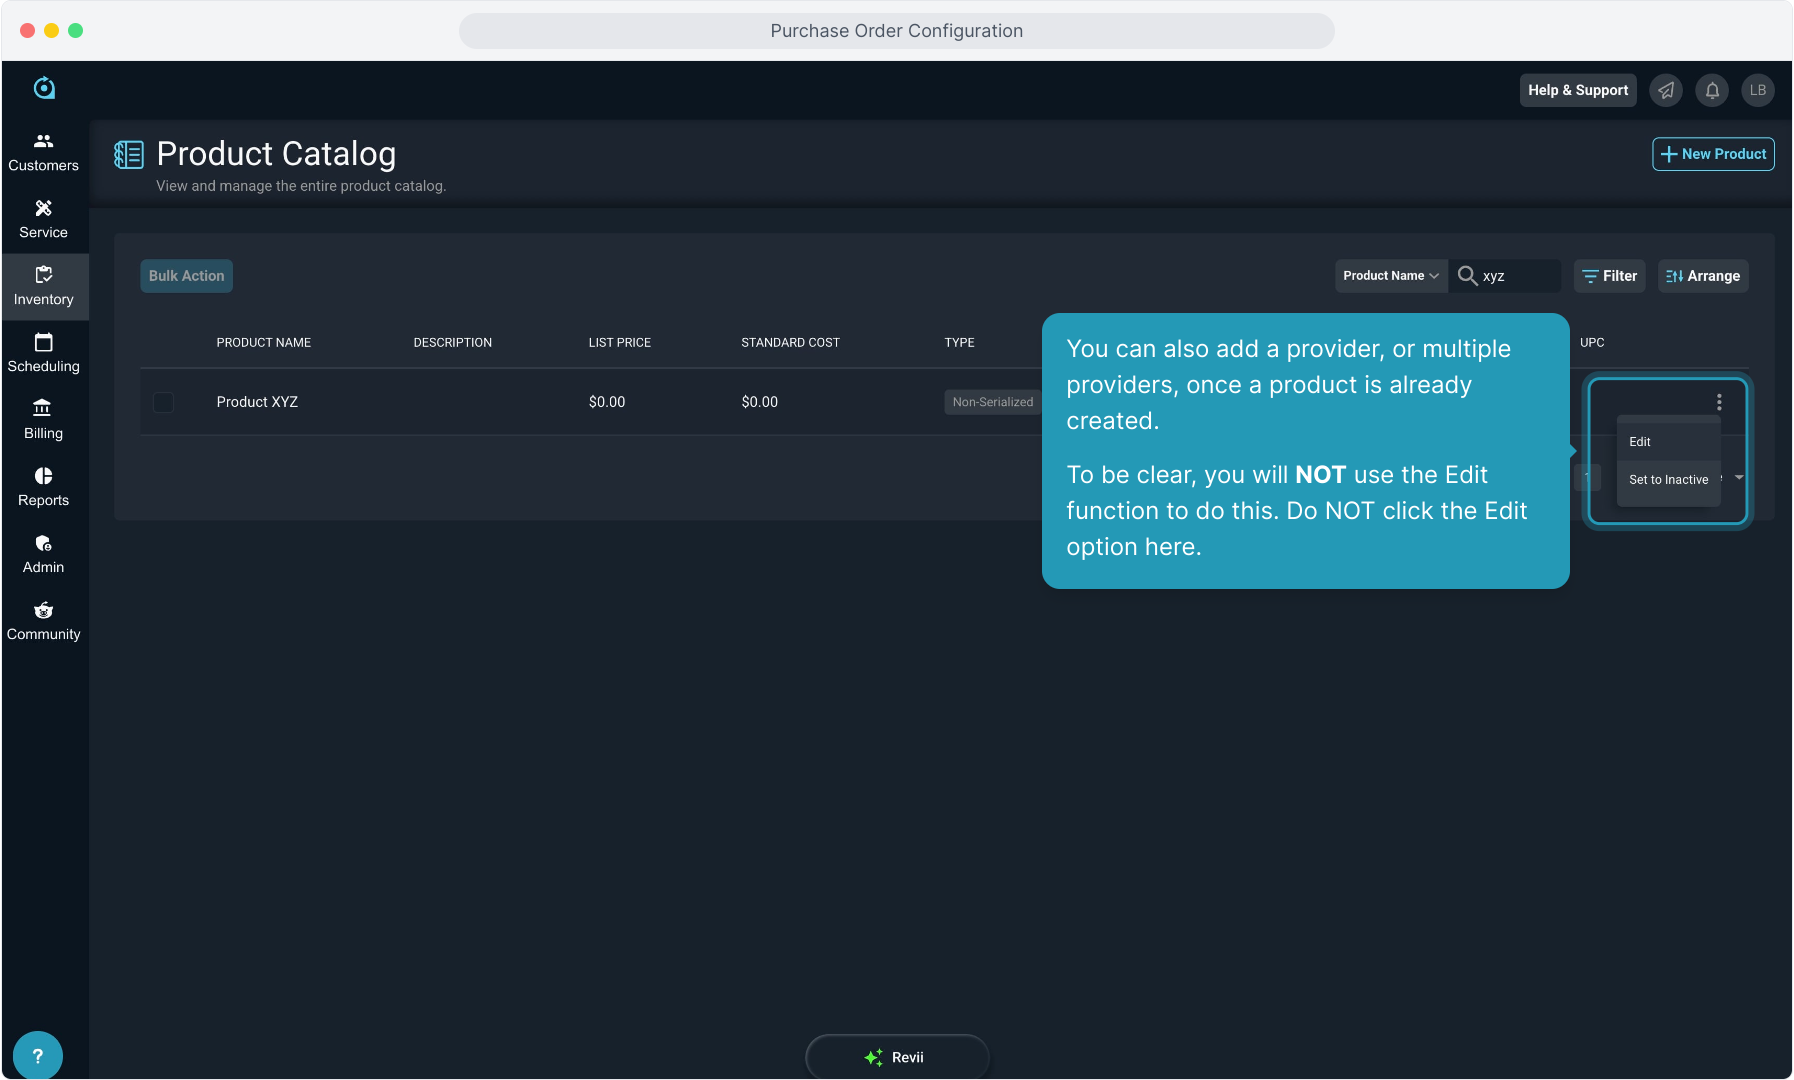Open the three-dot row actions menu
The height and width of the screenshot is (1080, 1794).
pyautogui.click(x=1719, y=402)
